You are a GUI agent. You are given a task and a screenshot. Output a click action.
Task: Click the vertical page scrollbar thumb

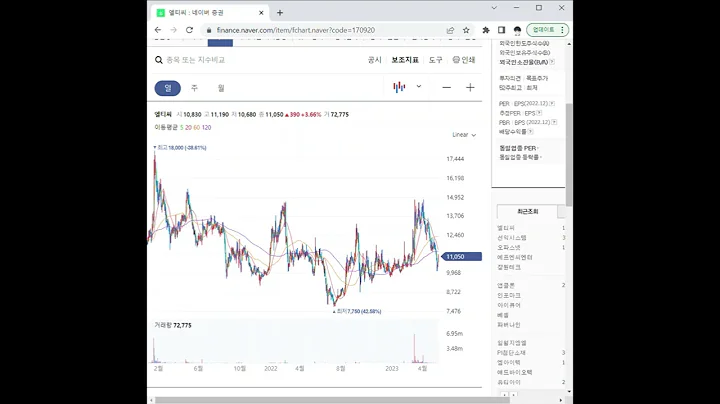[569, 154]
